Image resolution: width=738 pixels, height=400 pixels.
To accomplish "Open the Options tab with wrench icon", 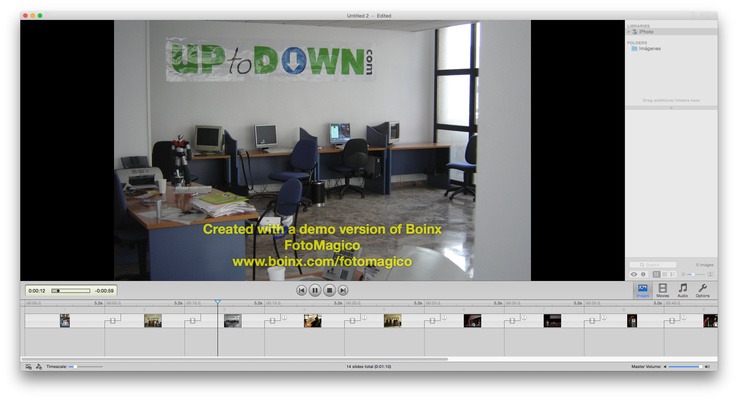I will coord(703,290).
